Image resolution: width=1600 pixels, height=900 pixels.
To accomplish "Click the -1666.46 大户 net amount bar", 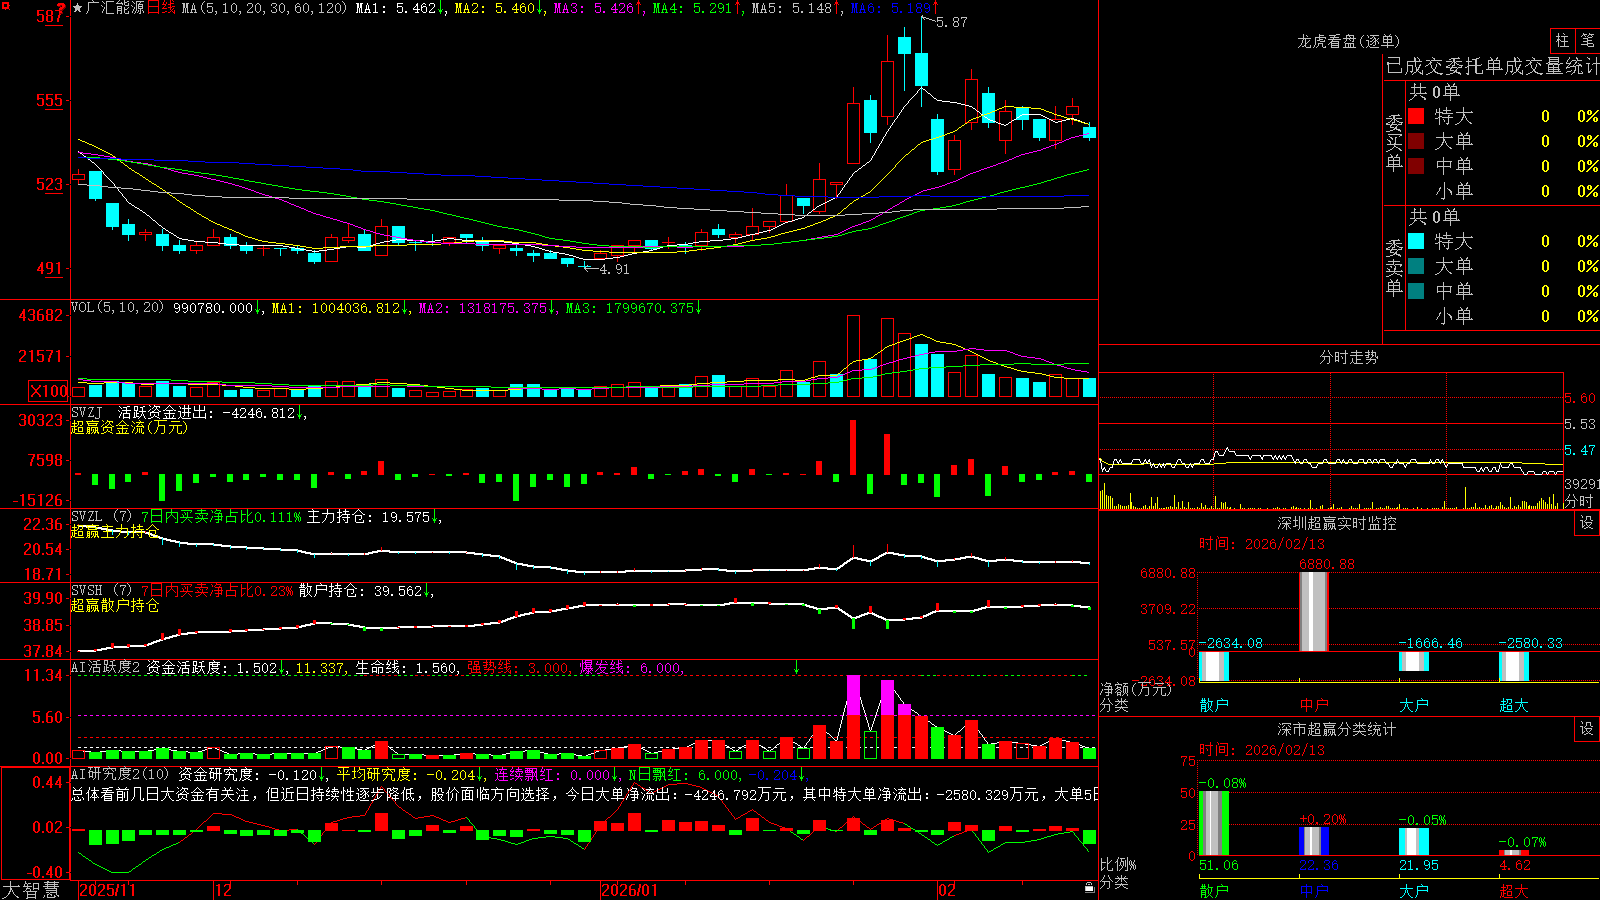I will pos(1414,661).
